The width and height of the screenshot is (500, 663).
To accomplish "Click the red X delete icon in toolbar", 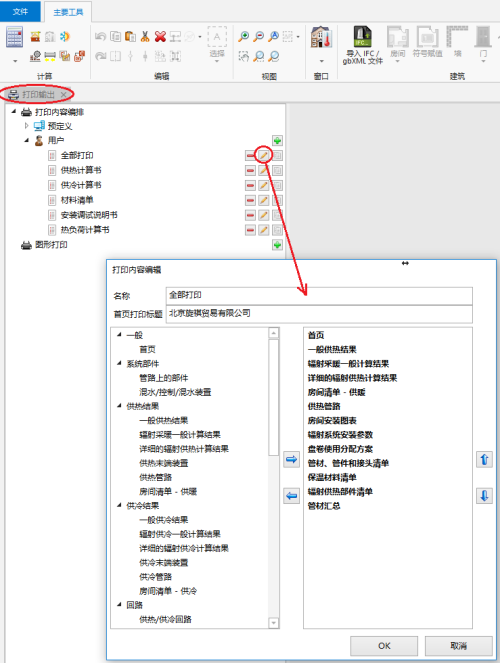I will pyautogui.click(x=160, y=37).
